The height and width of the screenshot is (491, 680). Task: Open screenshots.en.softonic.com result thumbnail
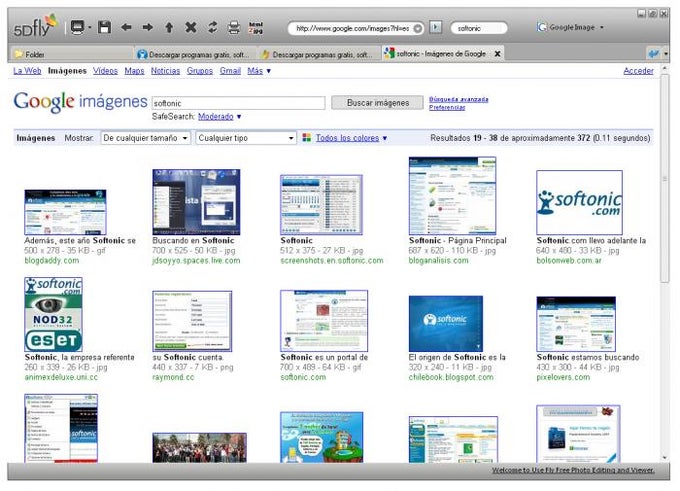(321, 205)
